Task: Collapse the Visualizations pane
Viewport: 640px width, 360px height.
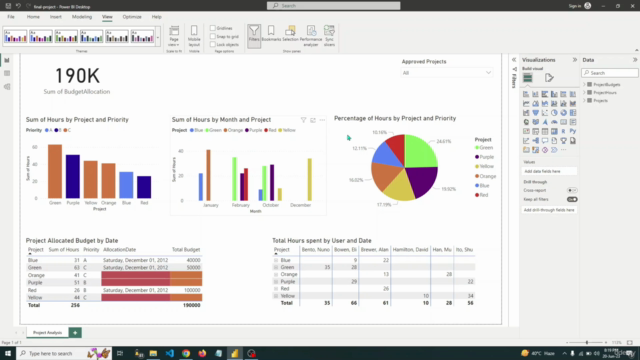Action: 575,60
